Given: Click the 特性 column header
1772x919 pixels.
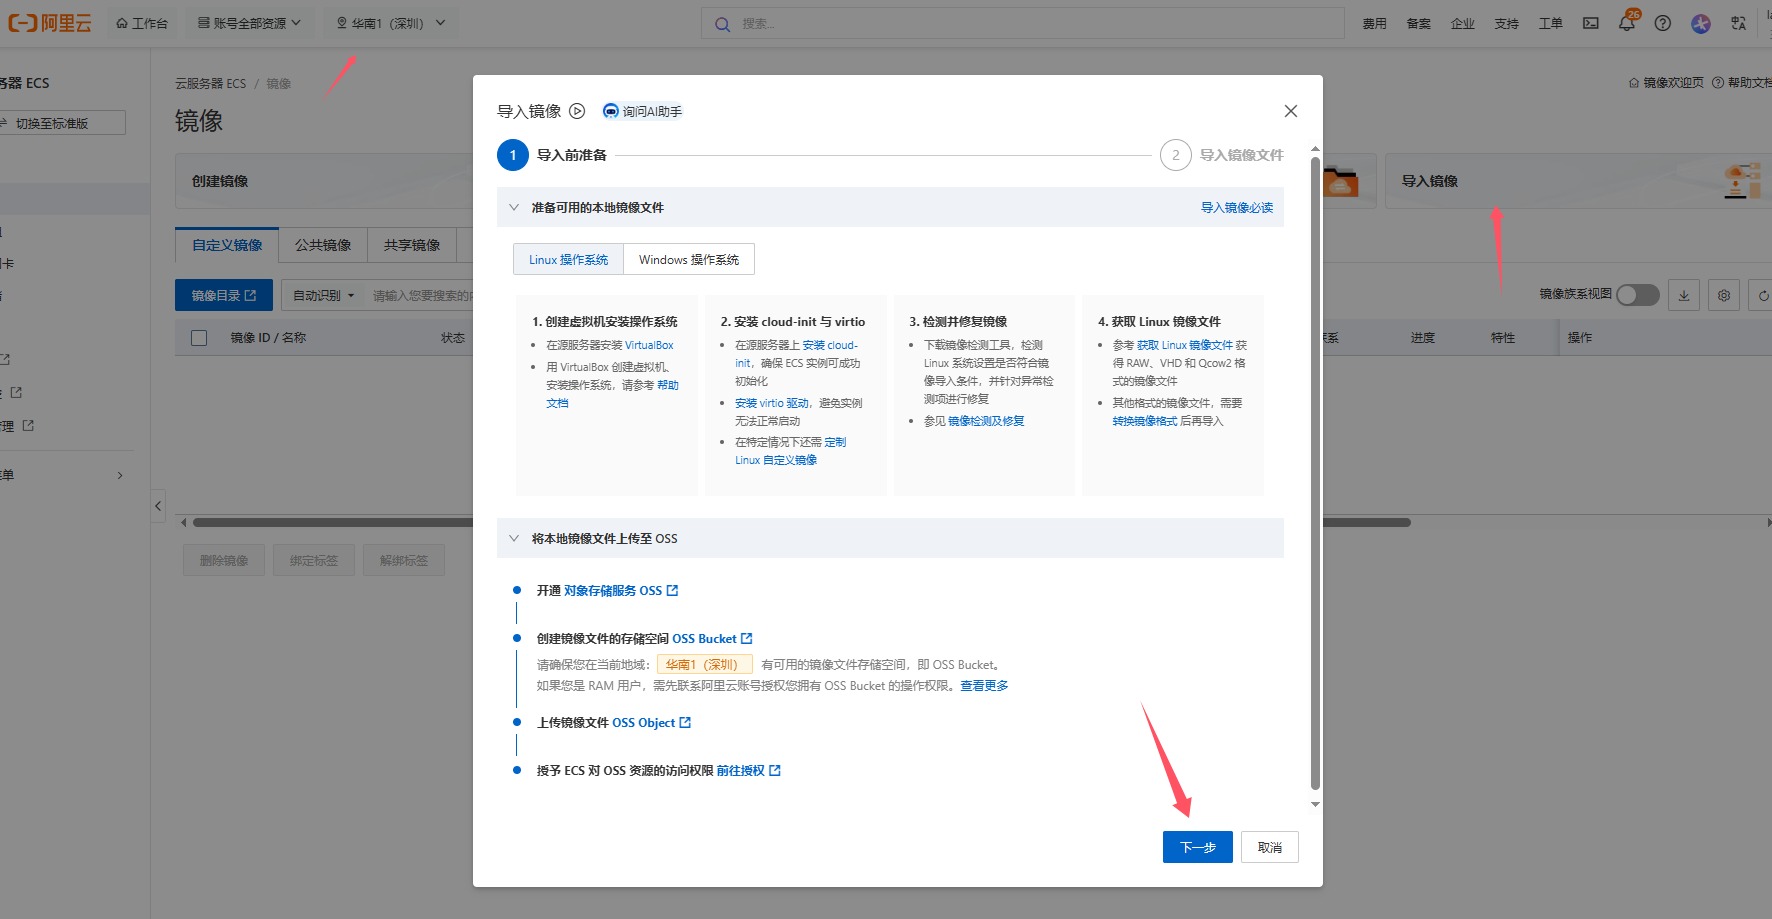Looking at the screenshot, I should [1503, 338].
